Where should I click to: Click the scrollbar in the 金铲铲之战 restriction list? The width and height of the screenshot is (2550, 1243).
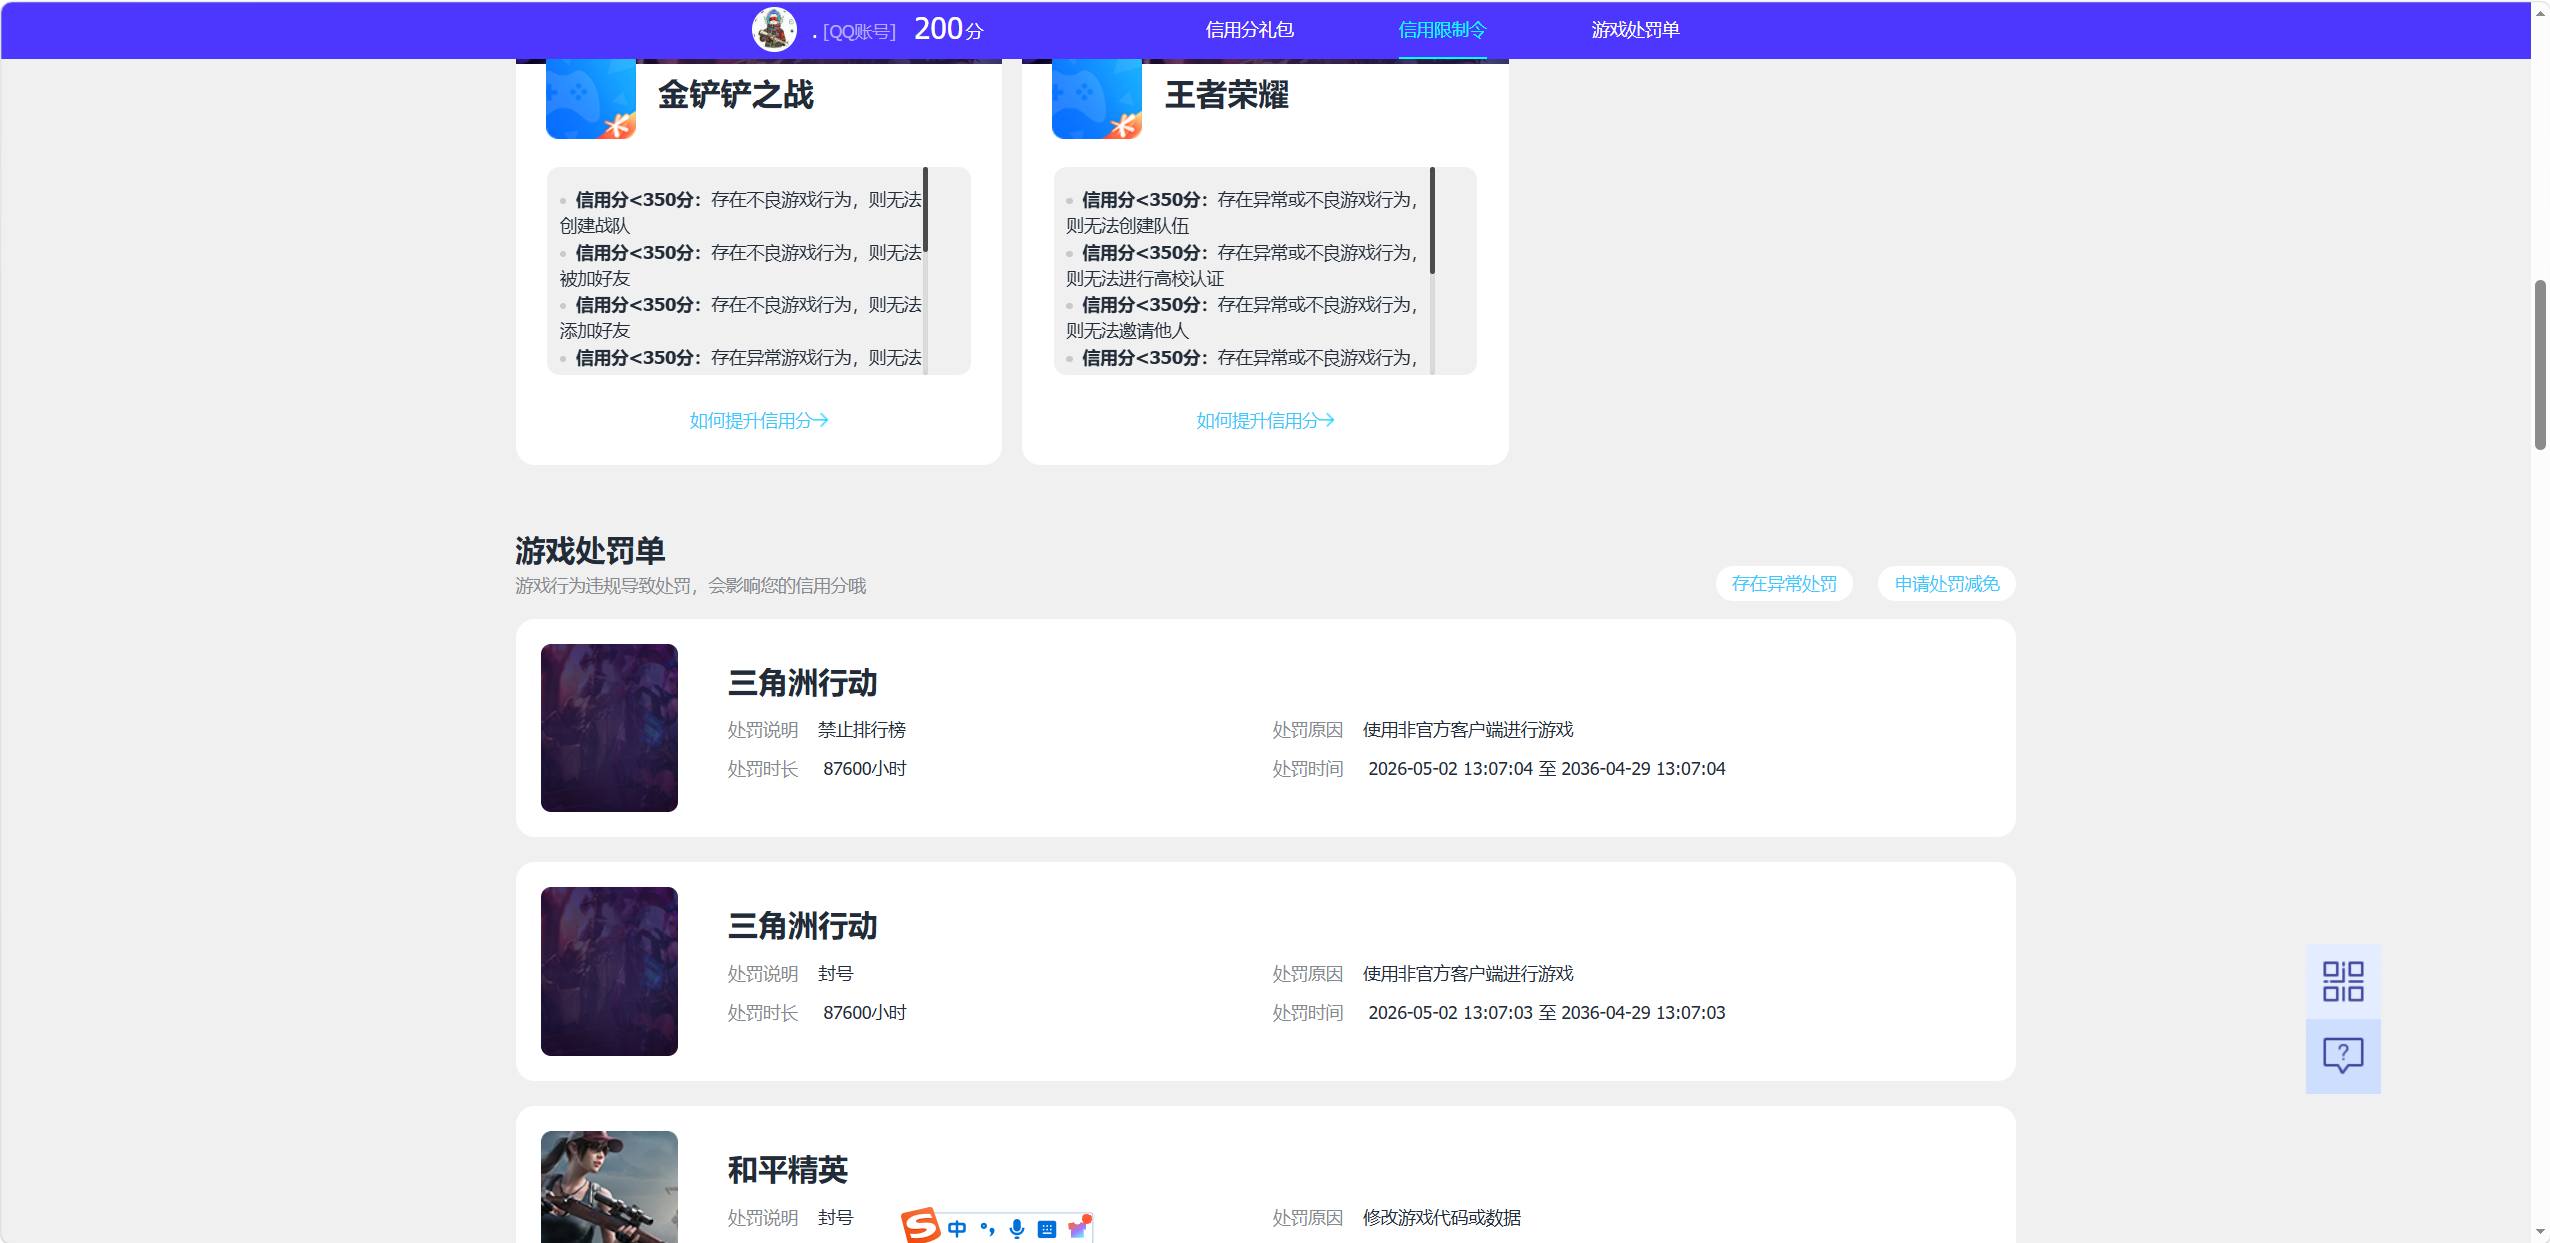926,209
